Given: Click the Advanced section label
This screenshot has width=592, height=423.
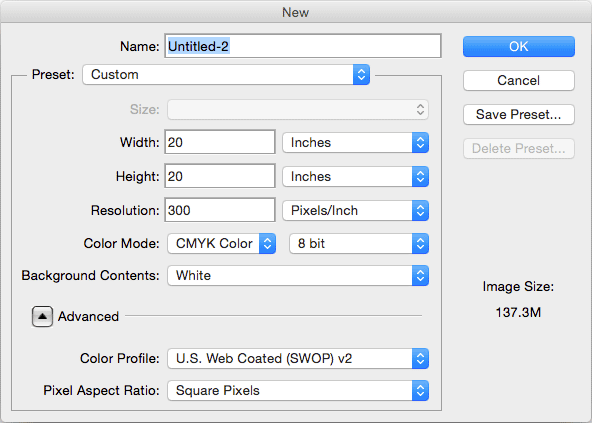Looking at the screenshot, I should pyautogui.click(x=88, y=316).
